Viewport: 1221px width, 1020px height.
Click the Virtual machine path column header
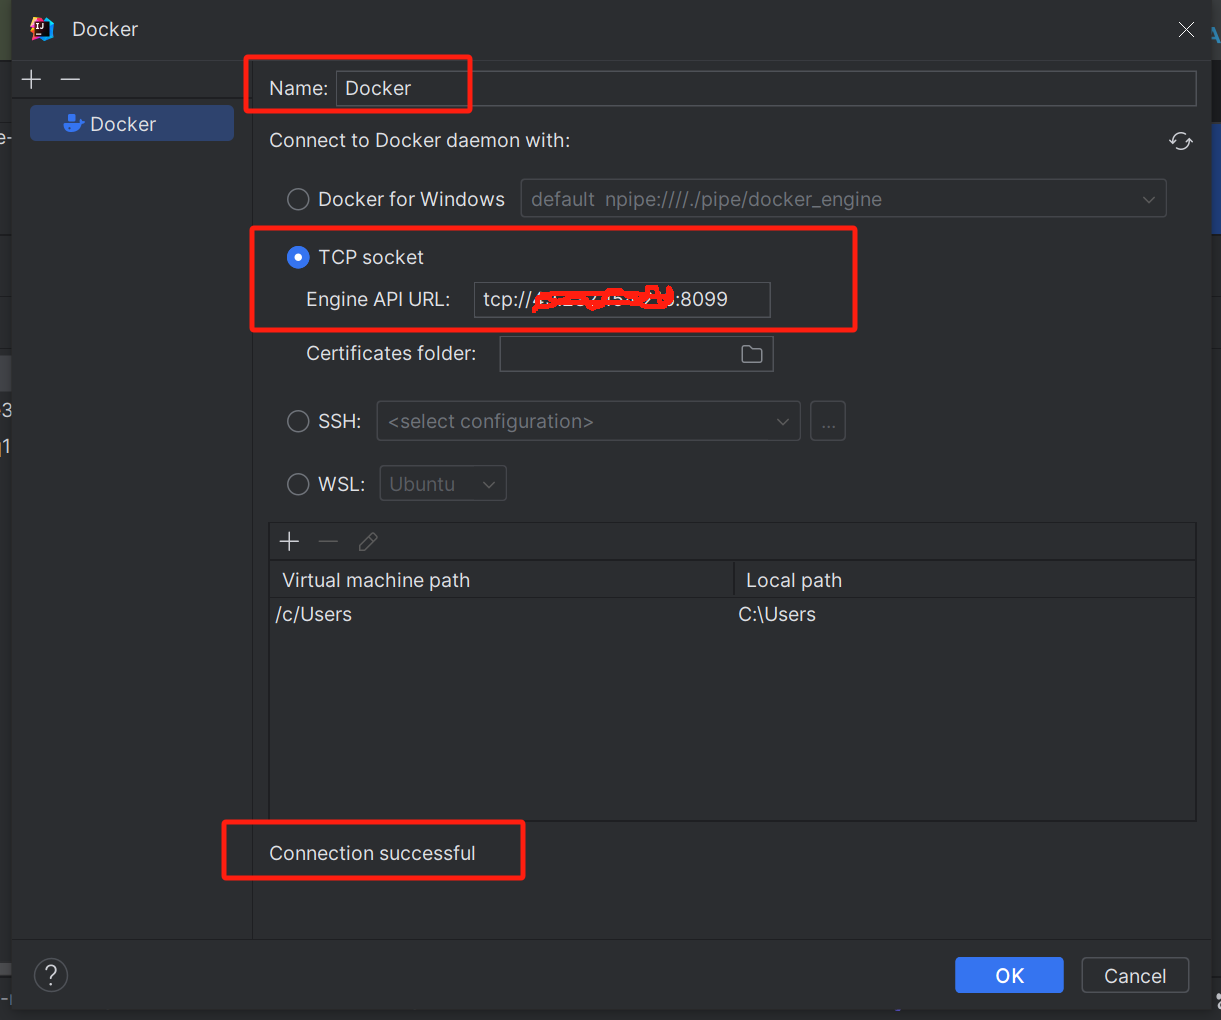coord(502,580)
